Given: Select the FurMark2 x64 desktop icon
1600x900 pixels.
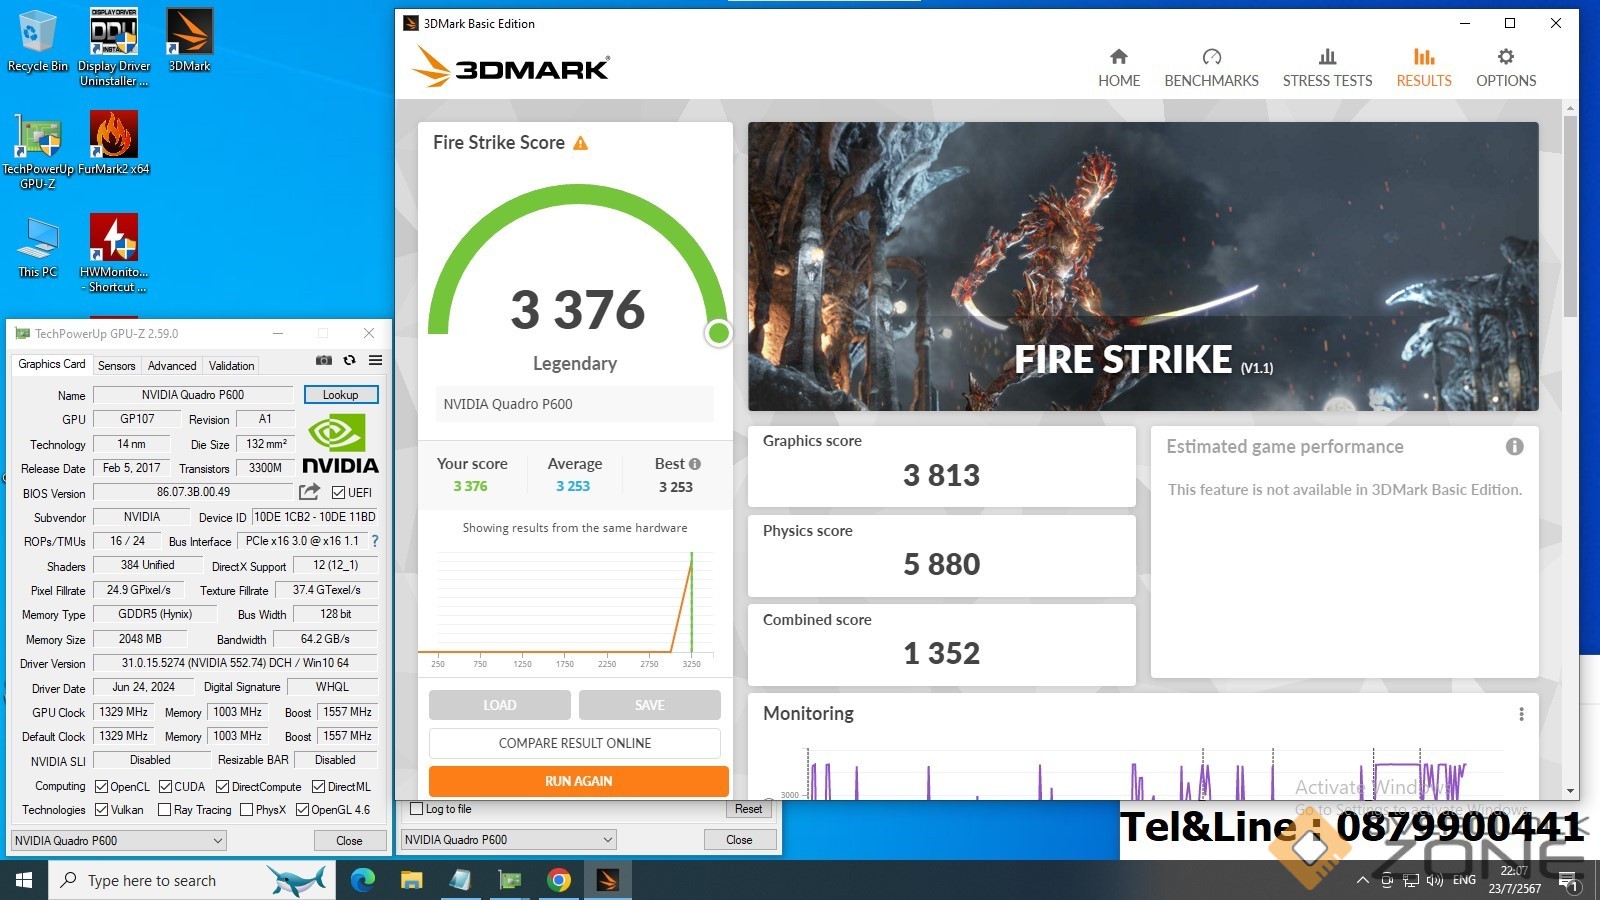Looking at the screenshot, I should (114, 143).
